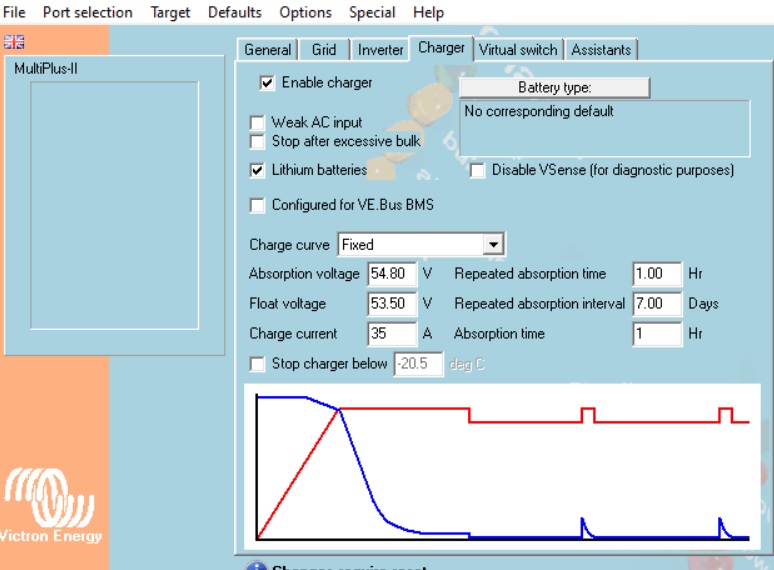Click the Victron Energy logo
The width and height of the screenshot is (774, 570).
[50, 505]
